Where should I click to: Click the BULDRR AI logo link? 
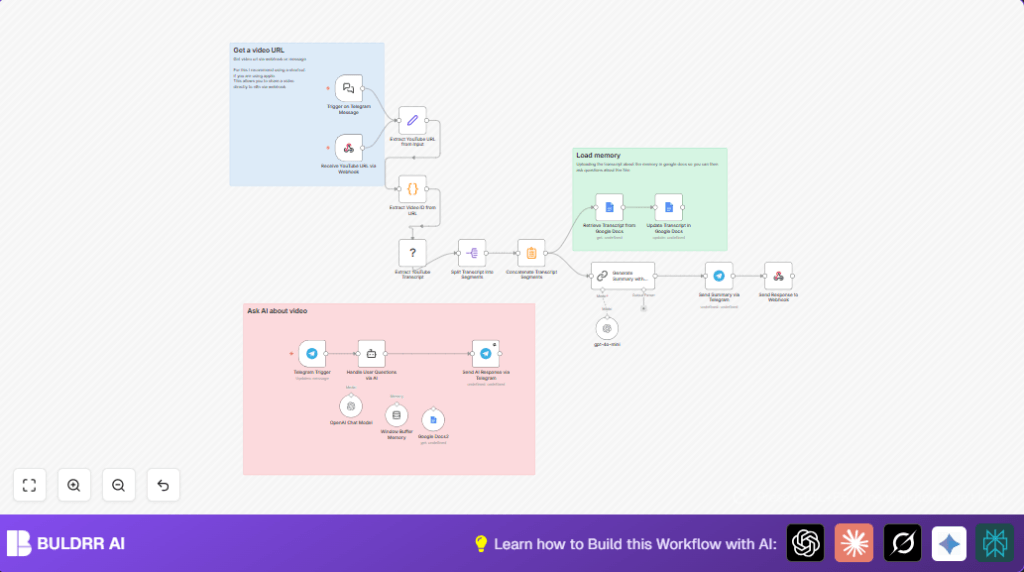(x=66, y=543)
